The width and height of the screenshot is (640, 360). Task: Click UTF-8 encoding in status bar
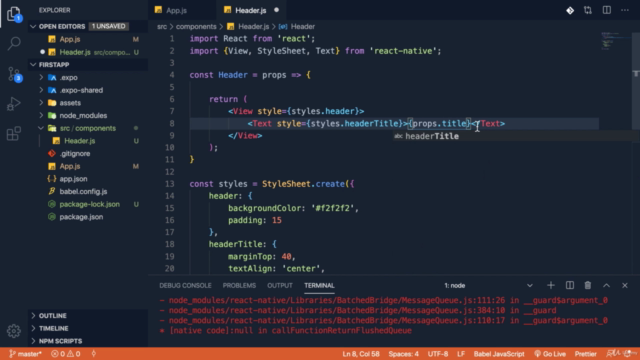438,354
